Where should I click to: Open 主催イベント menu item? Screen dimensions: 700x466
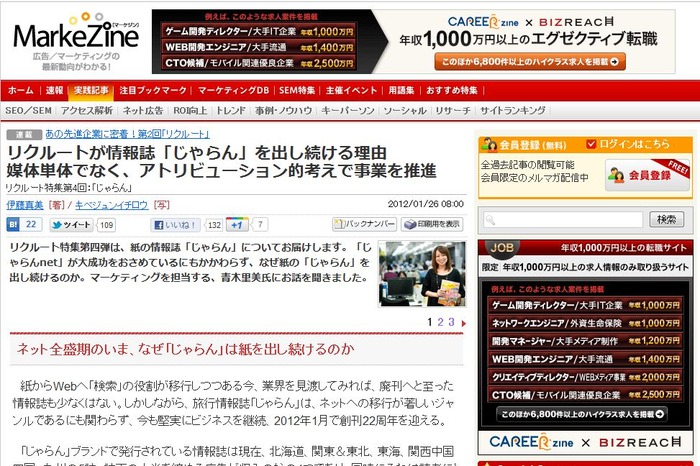tap(351, 90)
